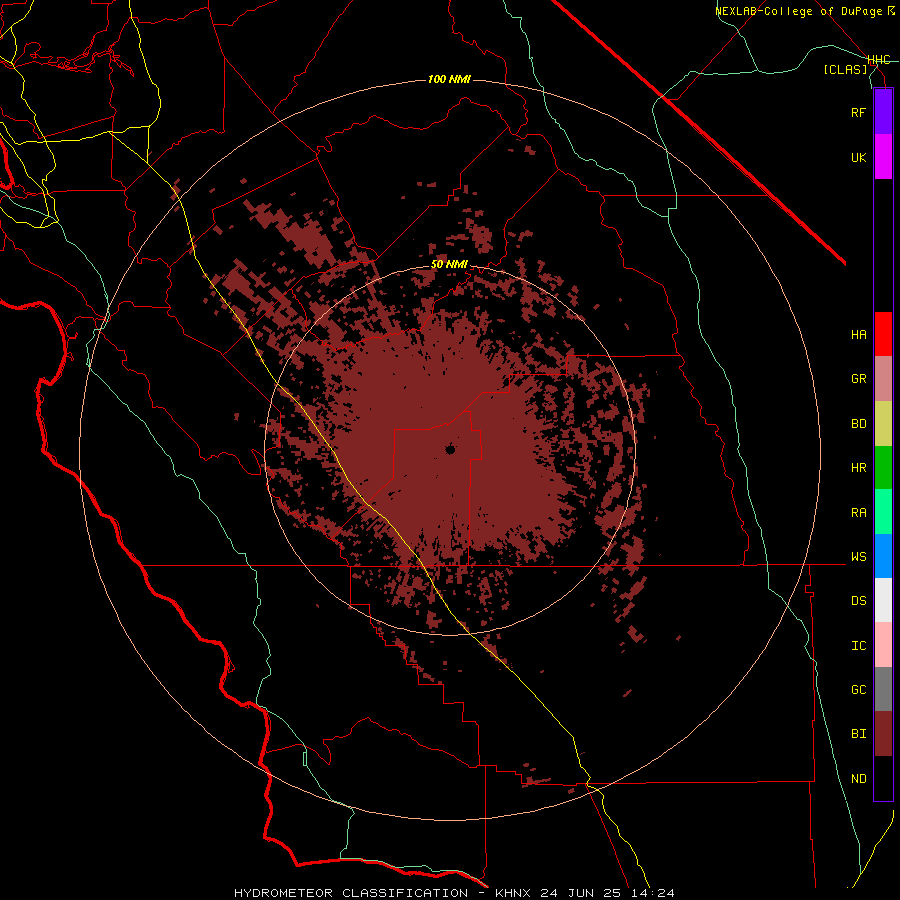The height and width of the screenshot is (900, 900).
Task: Click the GC gray legend swatch
Action: (883, 689)
